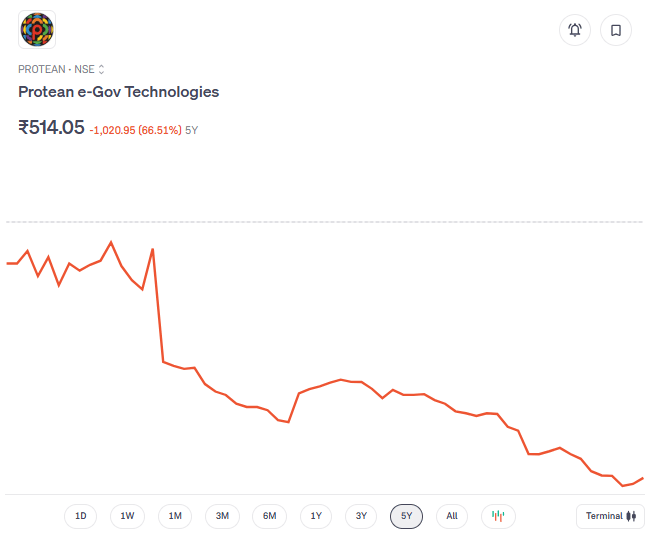Screen dimensions: 656x546
Task: Switch chart to 6M range
Action: tap(269, 516)
